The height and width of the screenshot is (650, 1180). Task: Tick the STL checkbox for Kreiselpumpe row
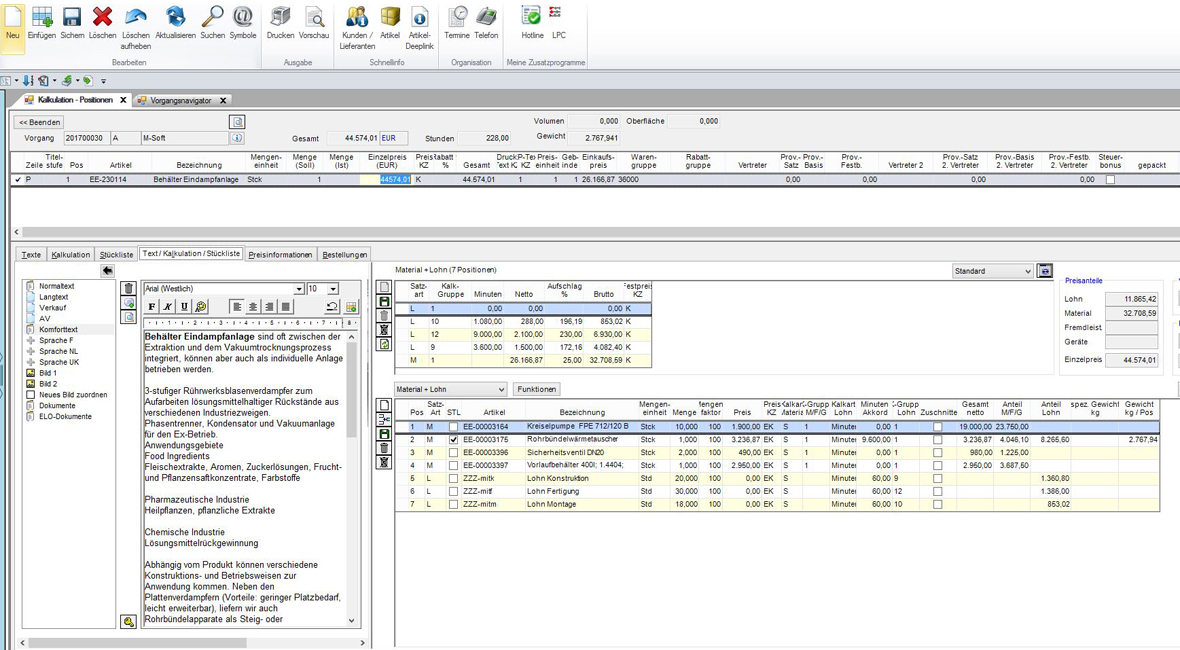[x=453, y=427]
